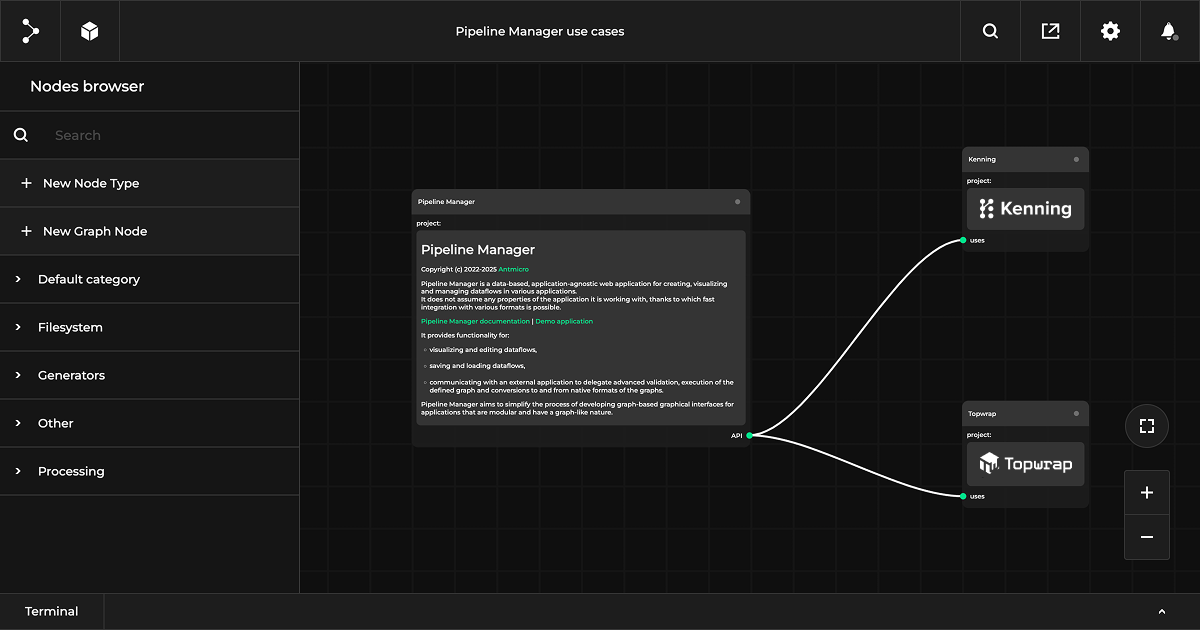Click New Graph Node label
The height and width of the screenshot is (630, 1200).
click(x=95, y=231)
